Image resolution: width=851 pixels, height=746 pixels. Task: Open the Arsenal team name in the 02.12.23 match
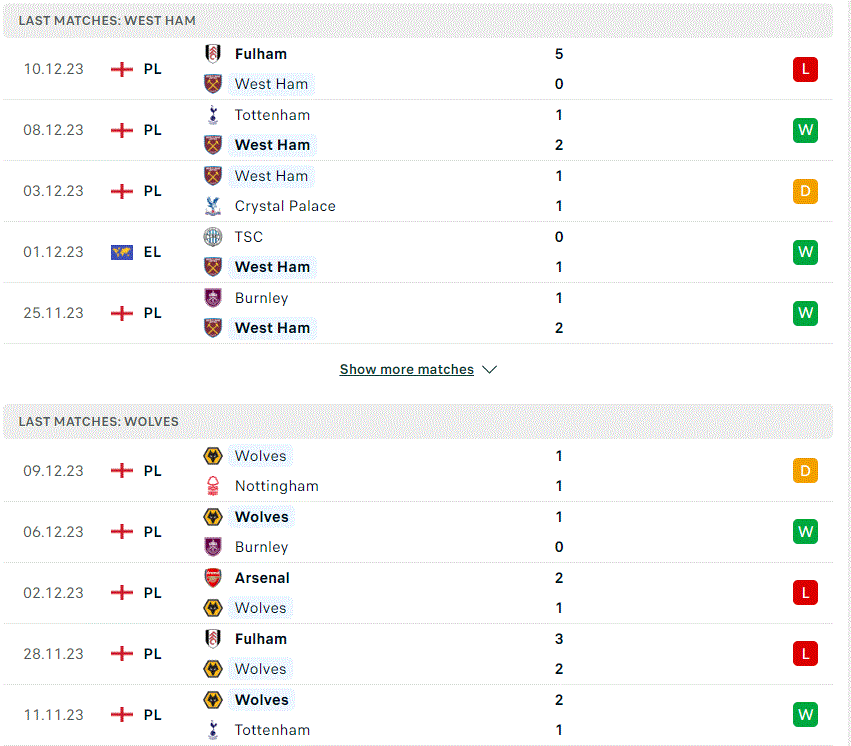click(x=262, y=578)
